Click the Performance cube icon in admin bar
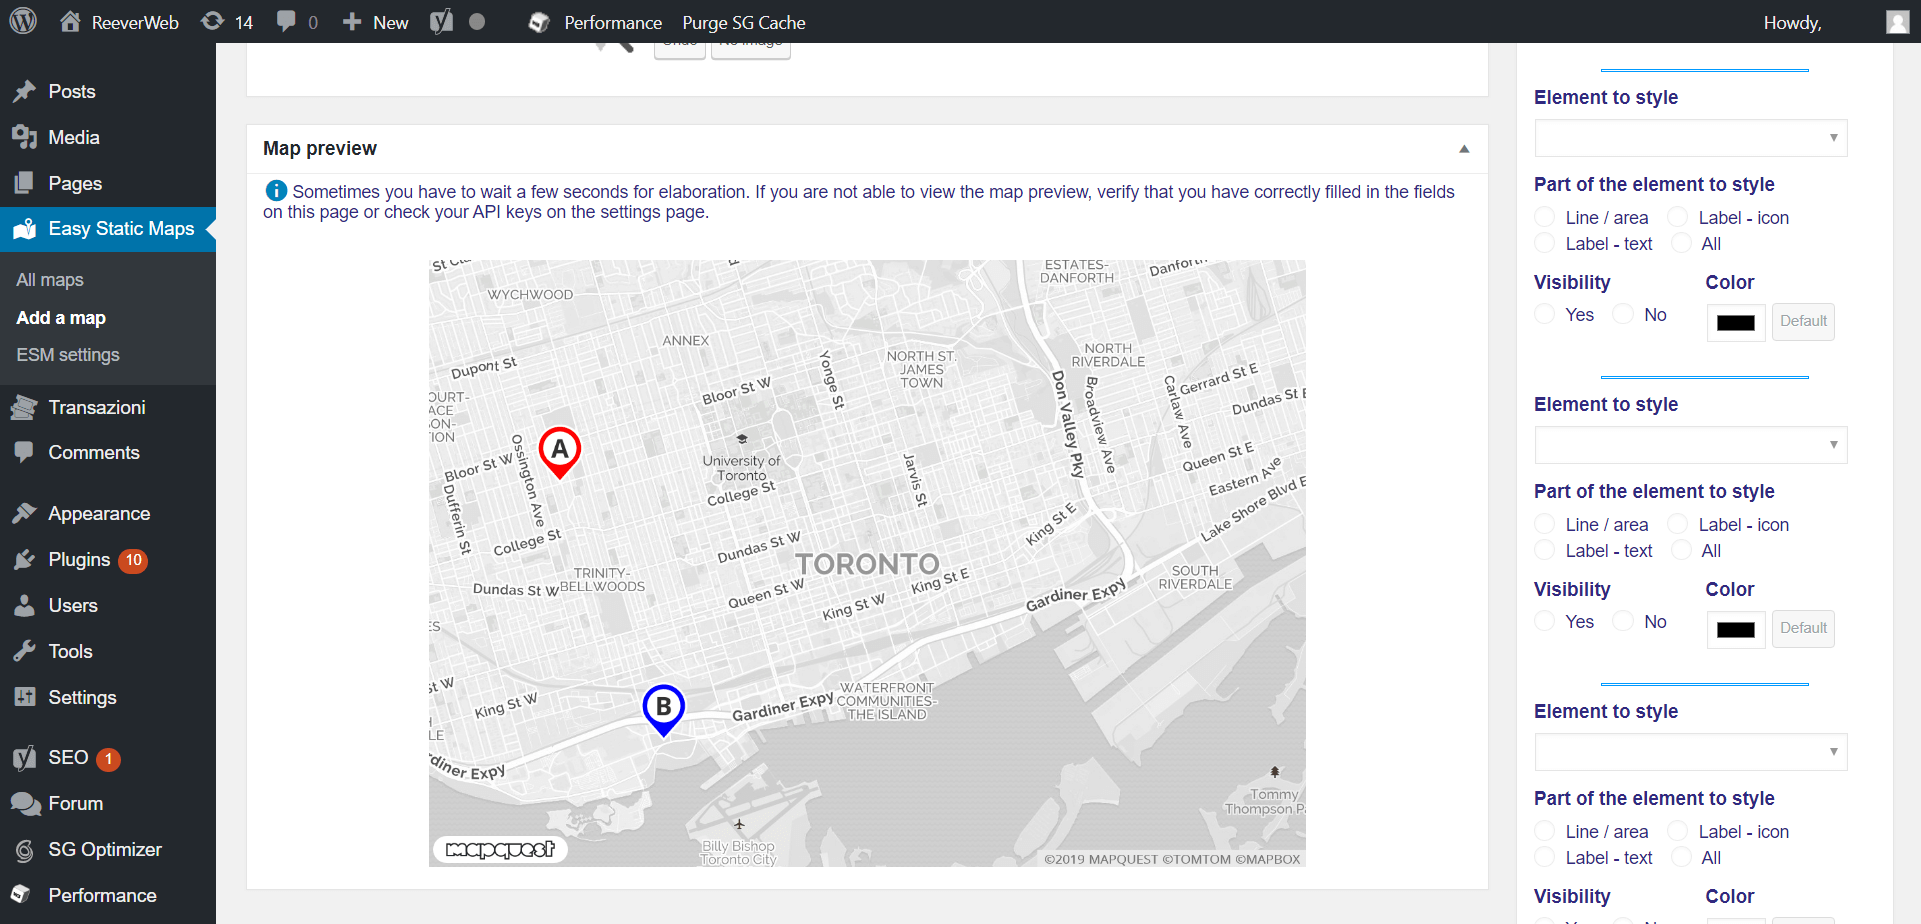 539,22
